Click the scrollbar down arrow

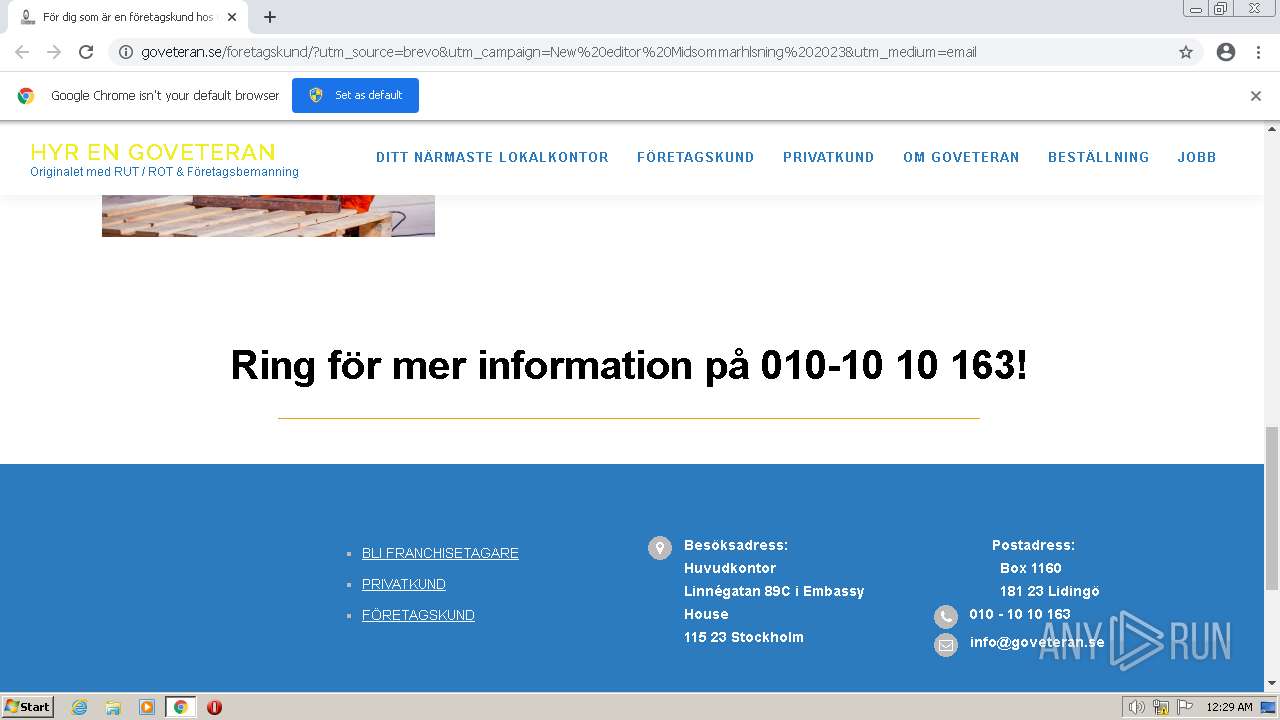click(1272, 684)
